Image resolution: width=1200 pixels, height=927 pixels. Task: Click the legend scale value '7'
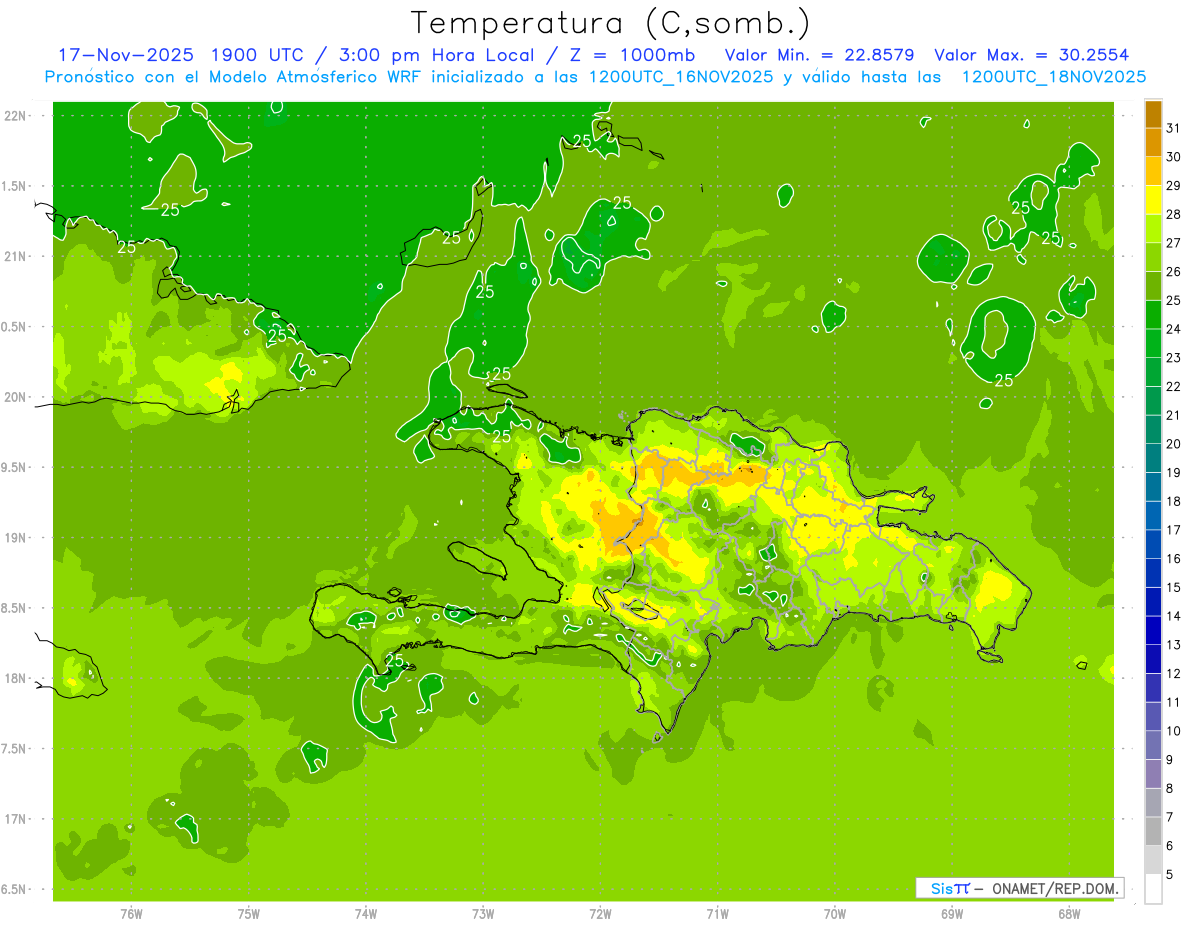(x=1170, y=818)
